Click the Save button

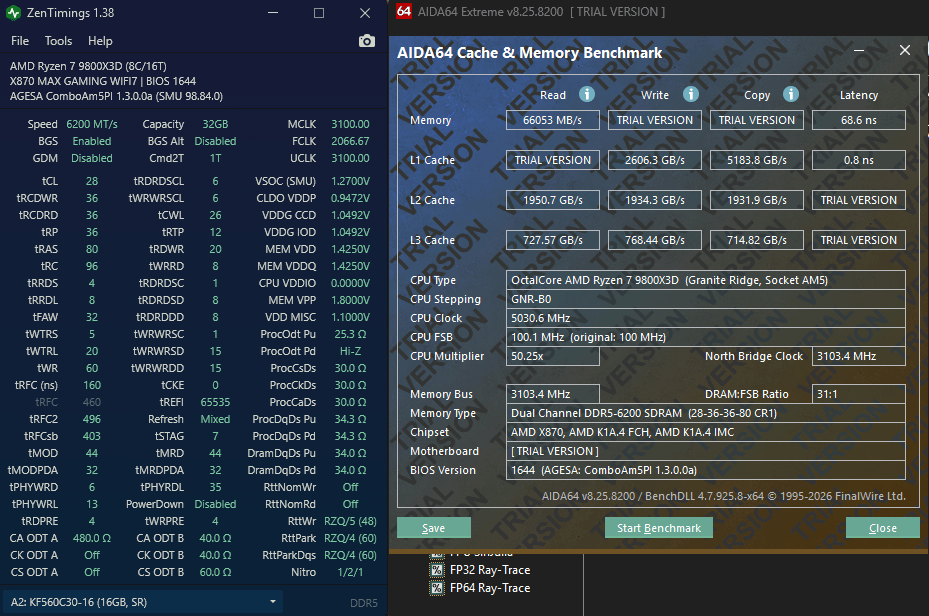click(434, 528)
